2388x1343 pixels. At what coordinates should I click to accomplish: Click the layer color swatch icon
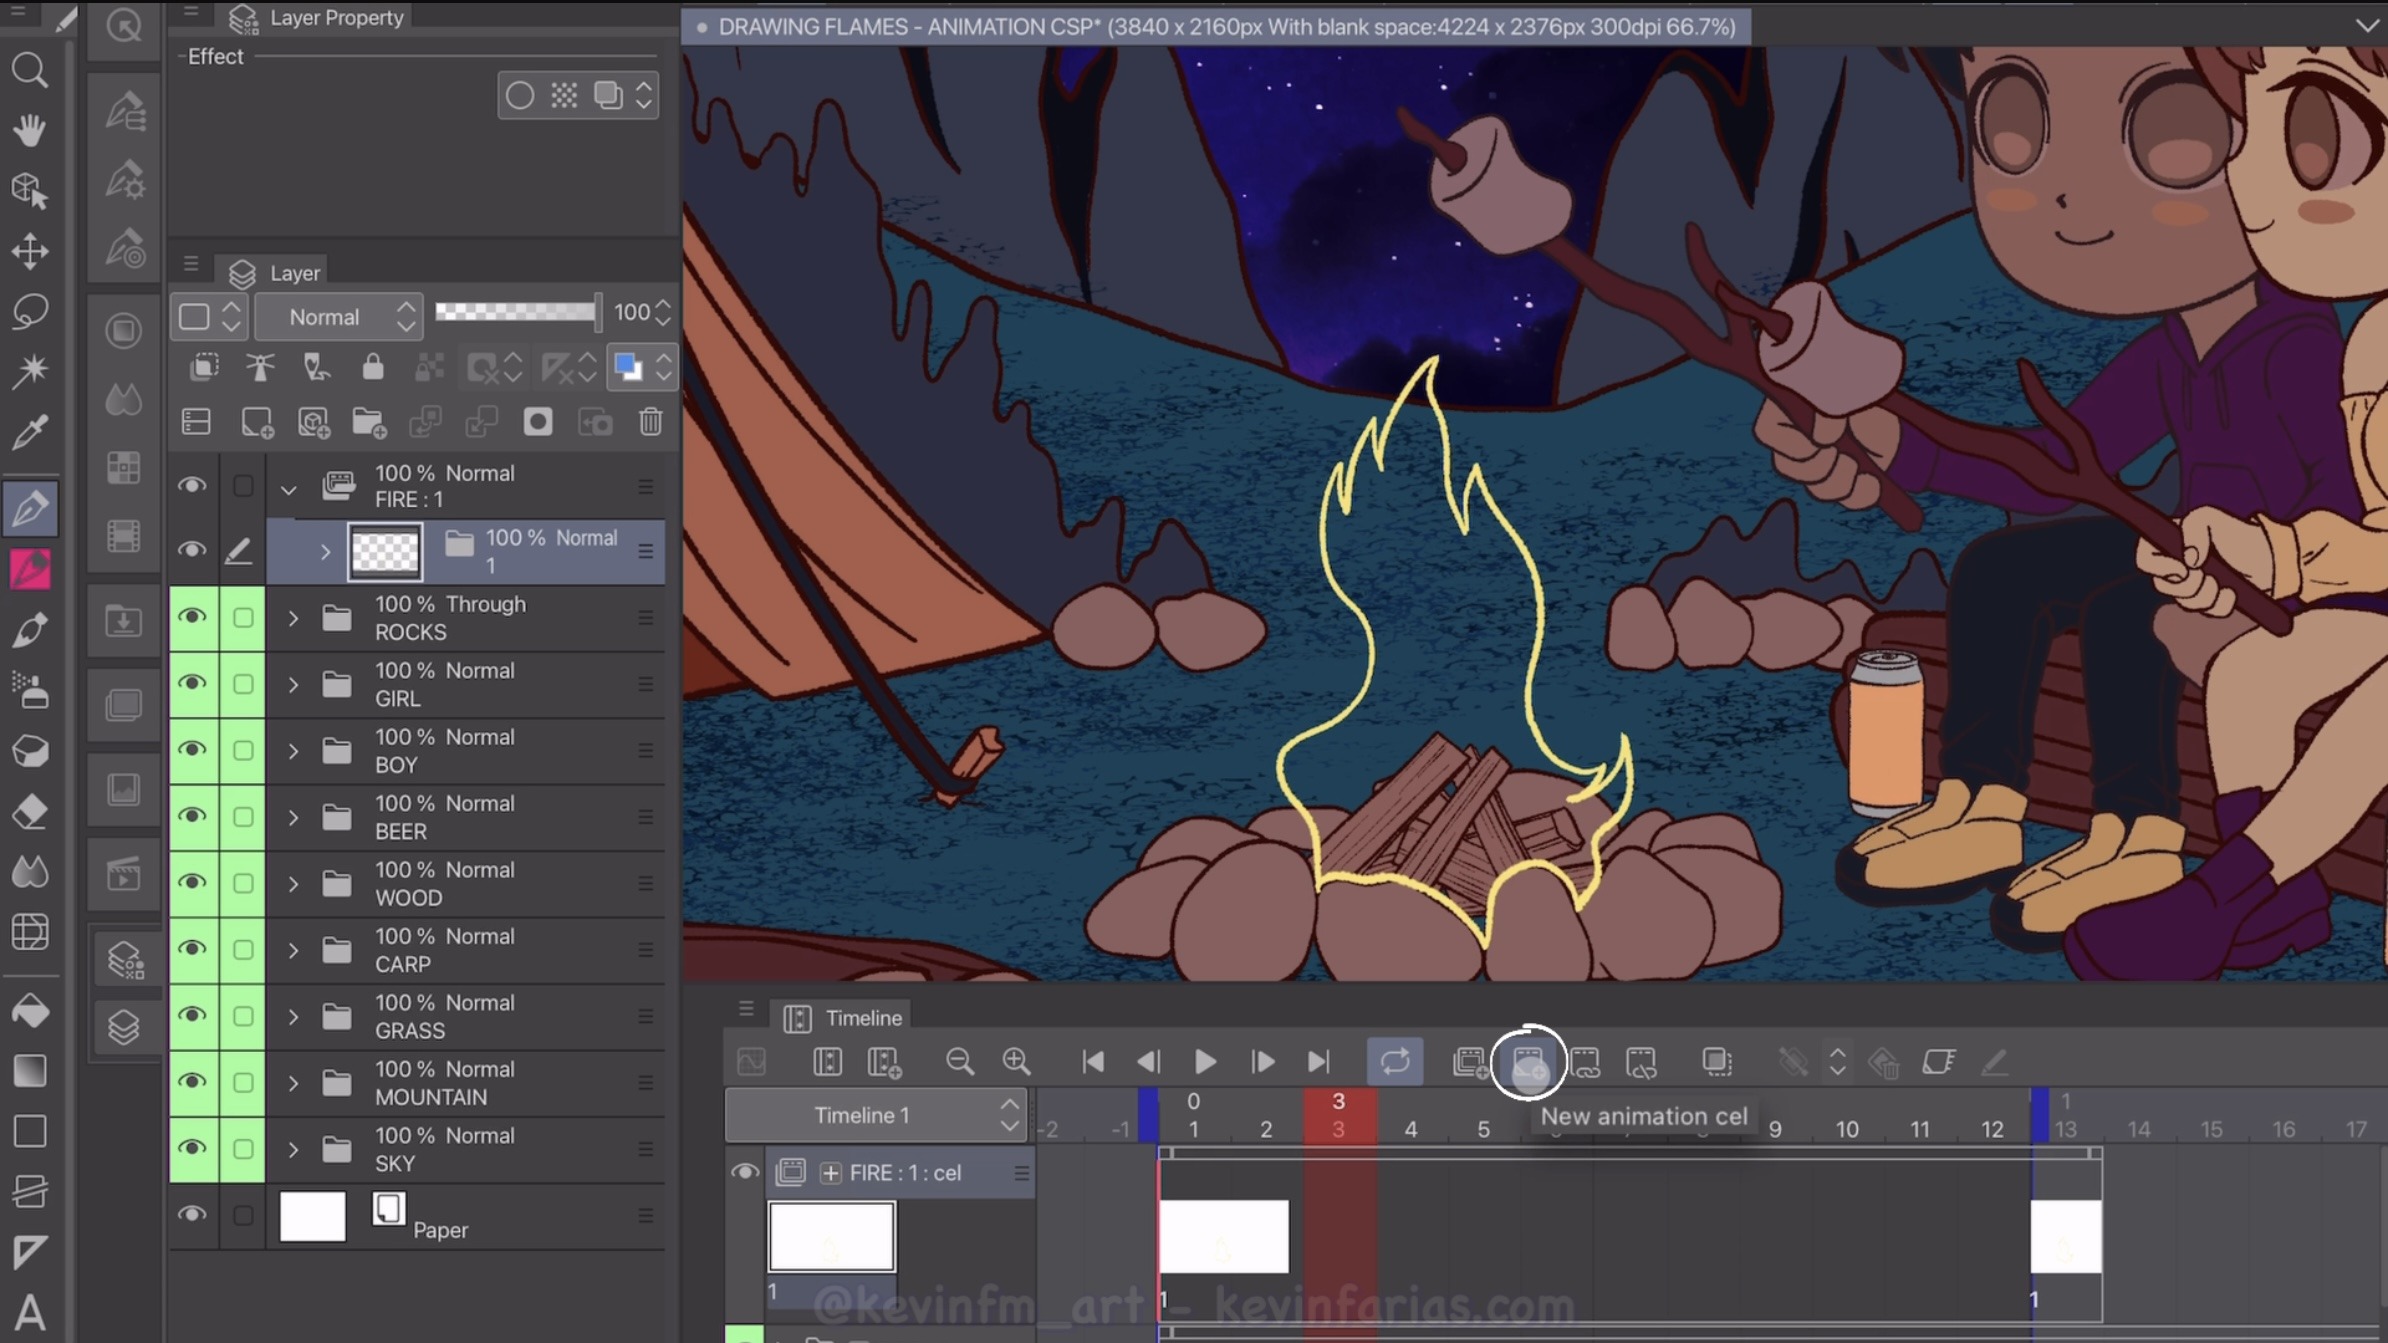pyautogui.click(x=628, y=367)
